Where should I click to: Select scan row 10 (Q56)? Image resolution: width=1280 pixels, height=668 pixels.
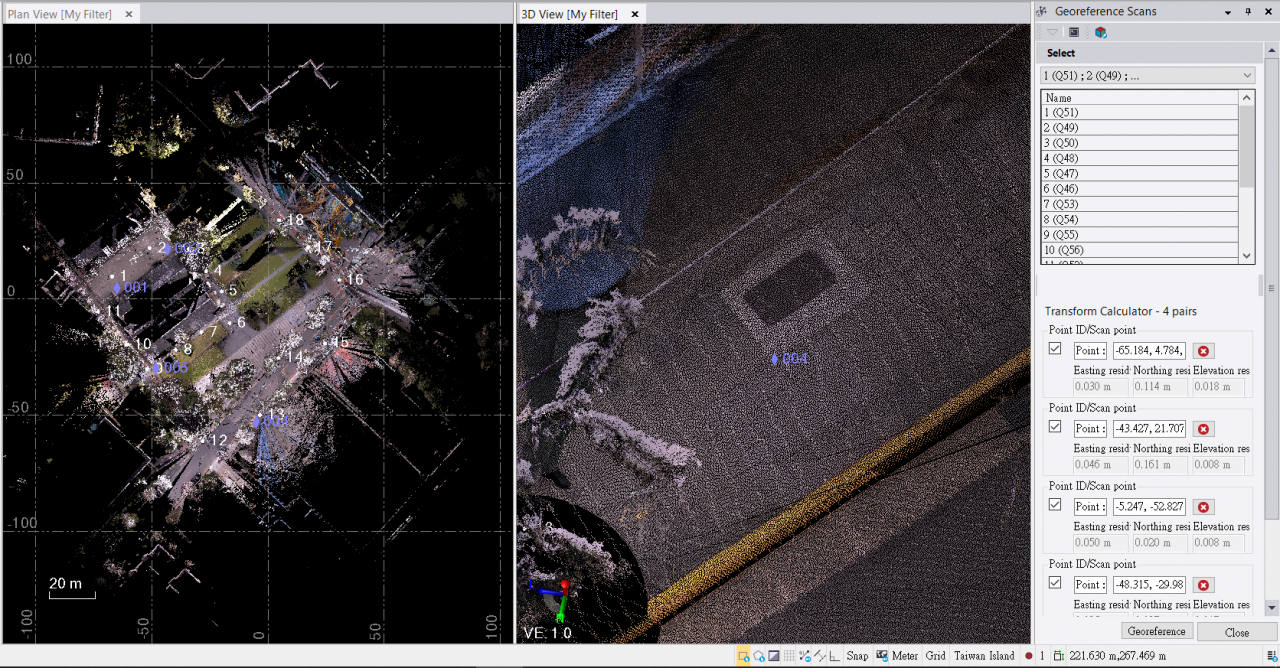(1139, 250)
